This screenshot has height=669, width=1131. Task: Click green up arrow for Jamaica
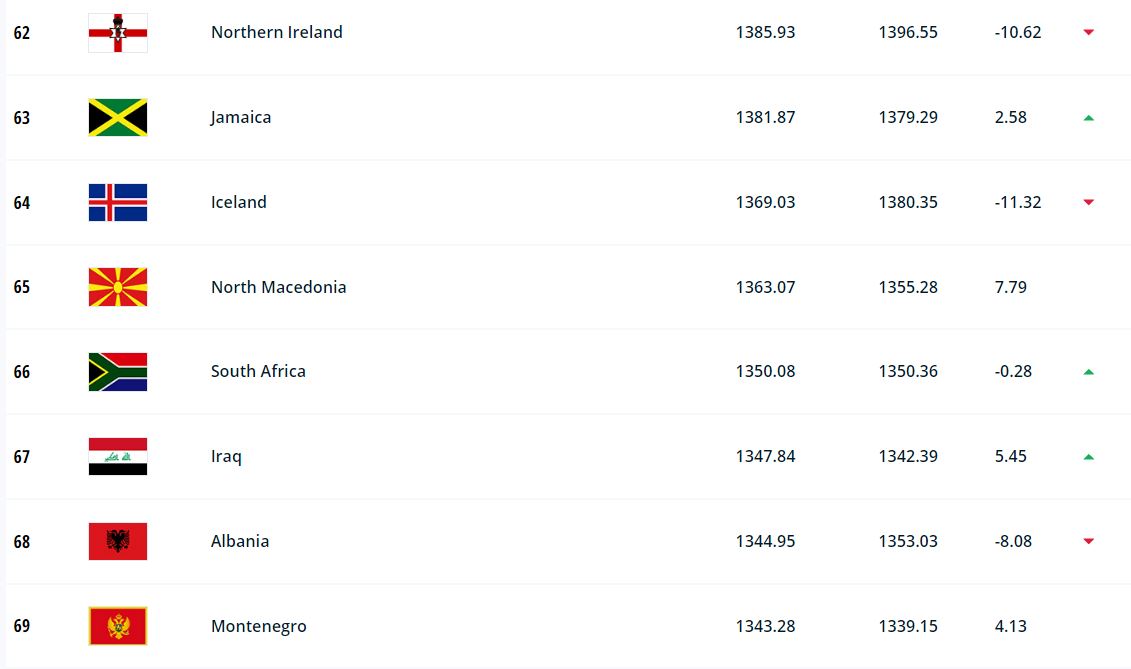point(1089,118)
